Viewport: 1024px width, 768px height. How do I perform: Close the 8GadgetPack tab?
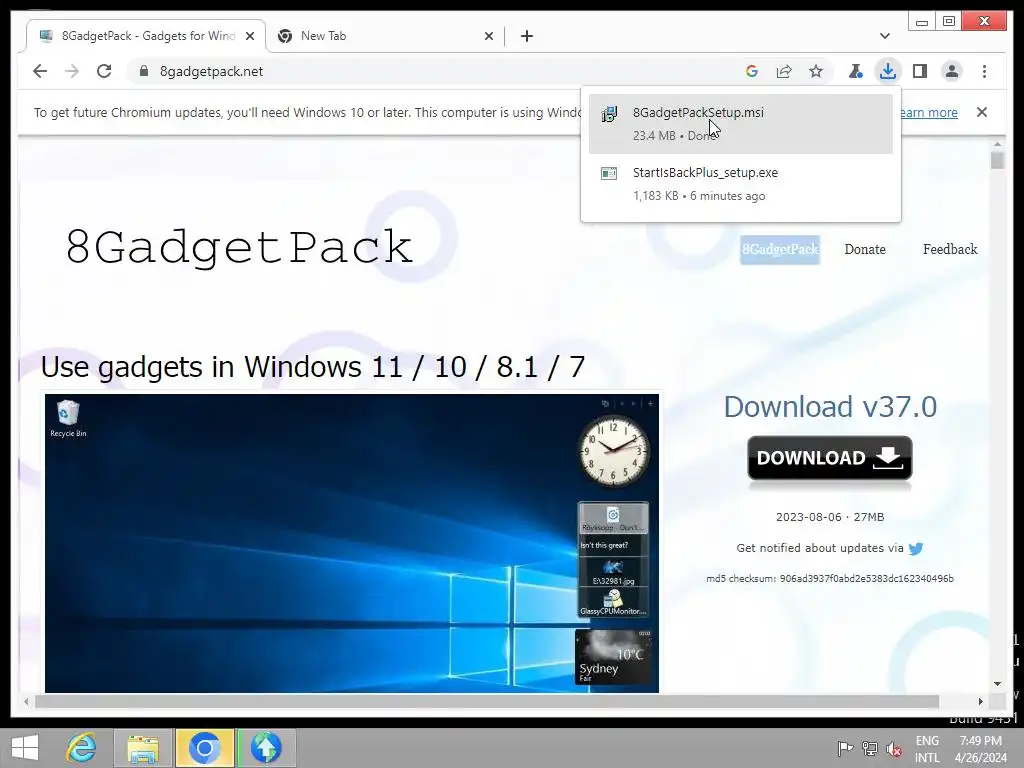(249, 36)
